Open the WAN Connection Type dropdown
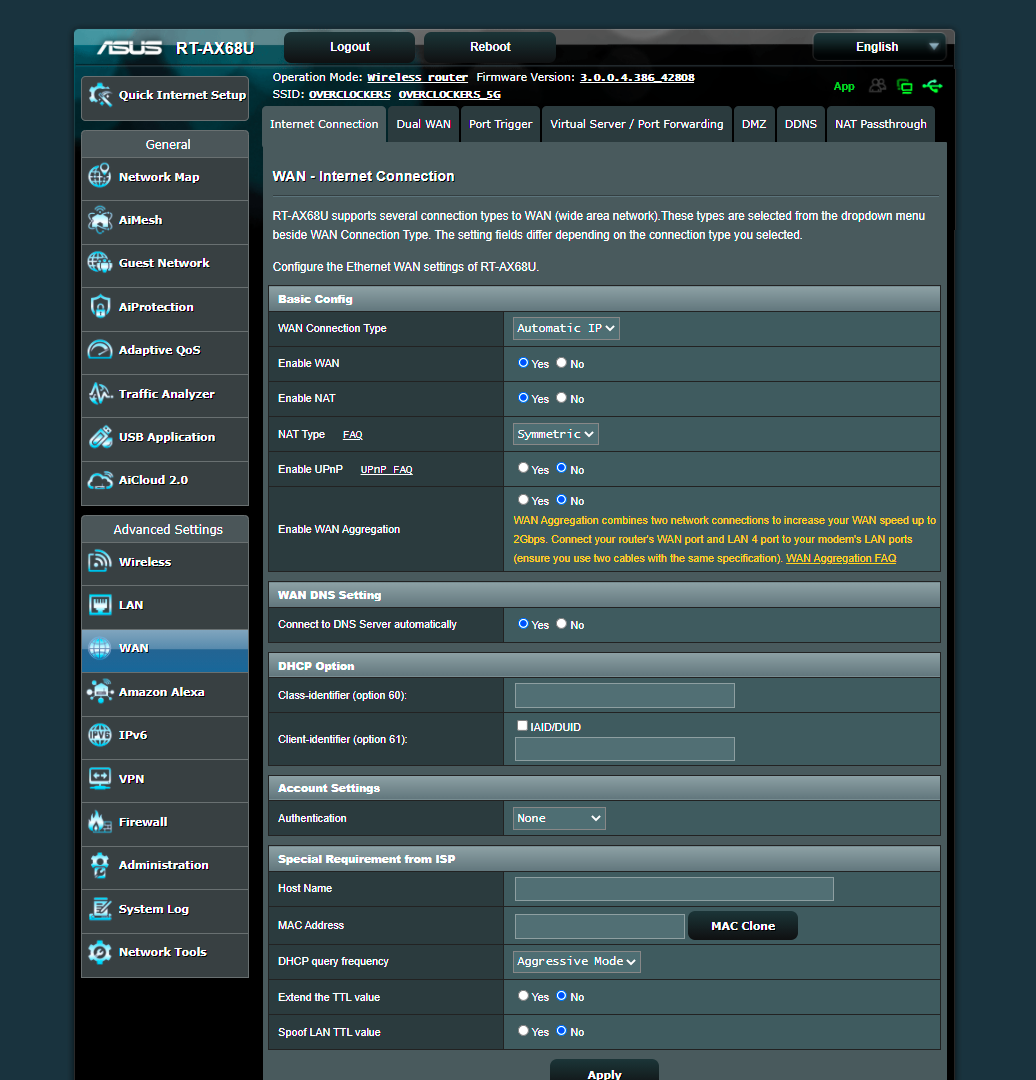 point(566,329)
